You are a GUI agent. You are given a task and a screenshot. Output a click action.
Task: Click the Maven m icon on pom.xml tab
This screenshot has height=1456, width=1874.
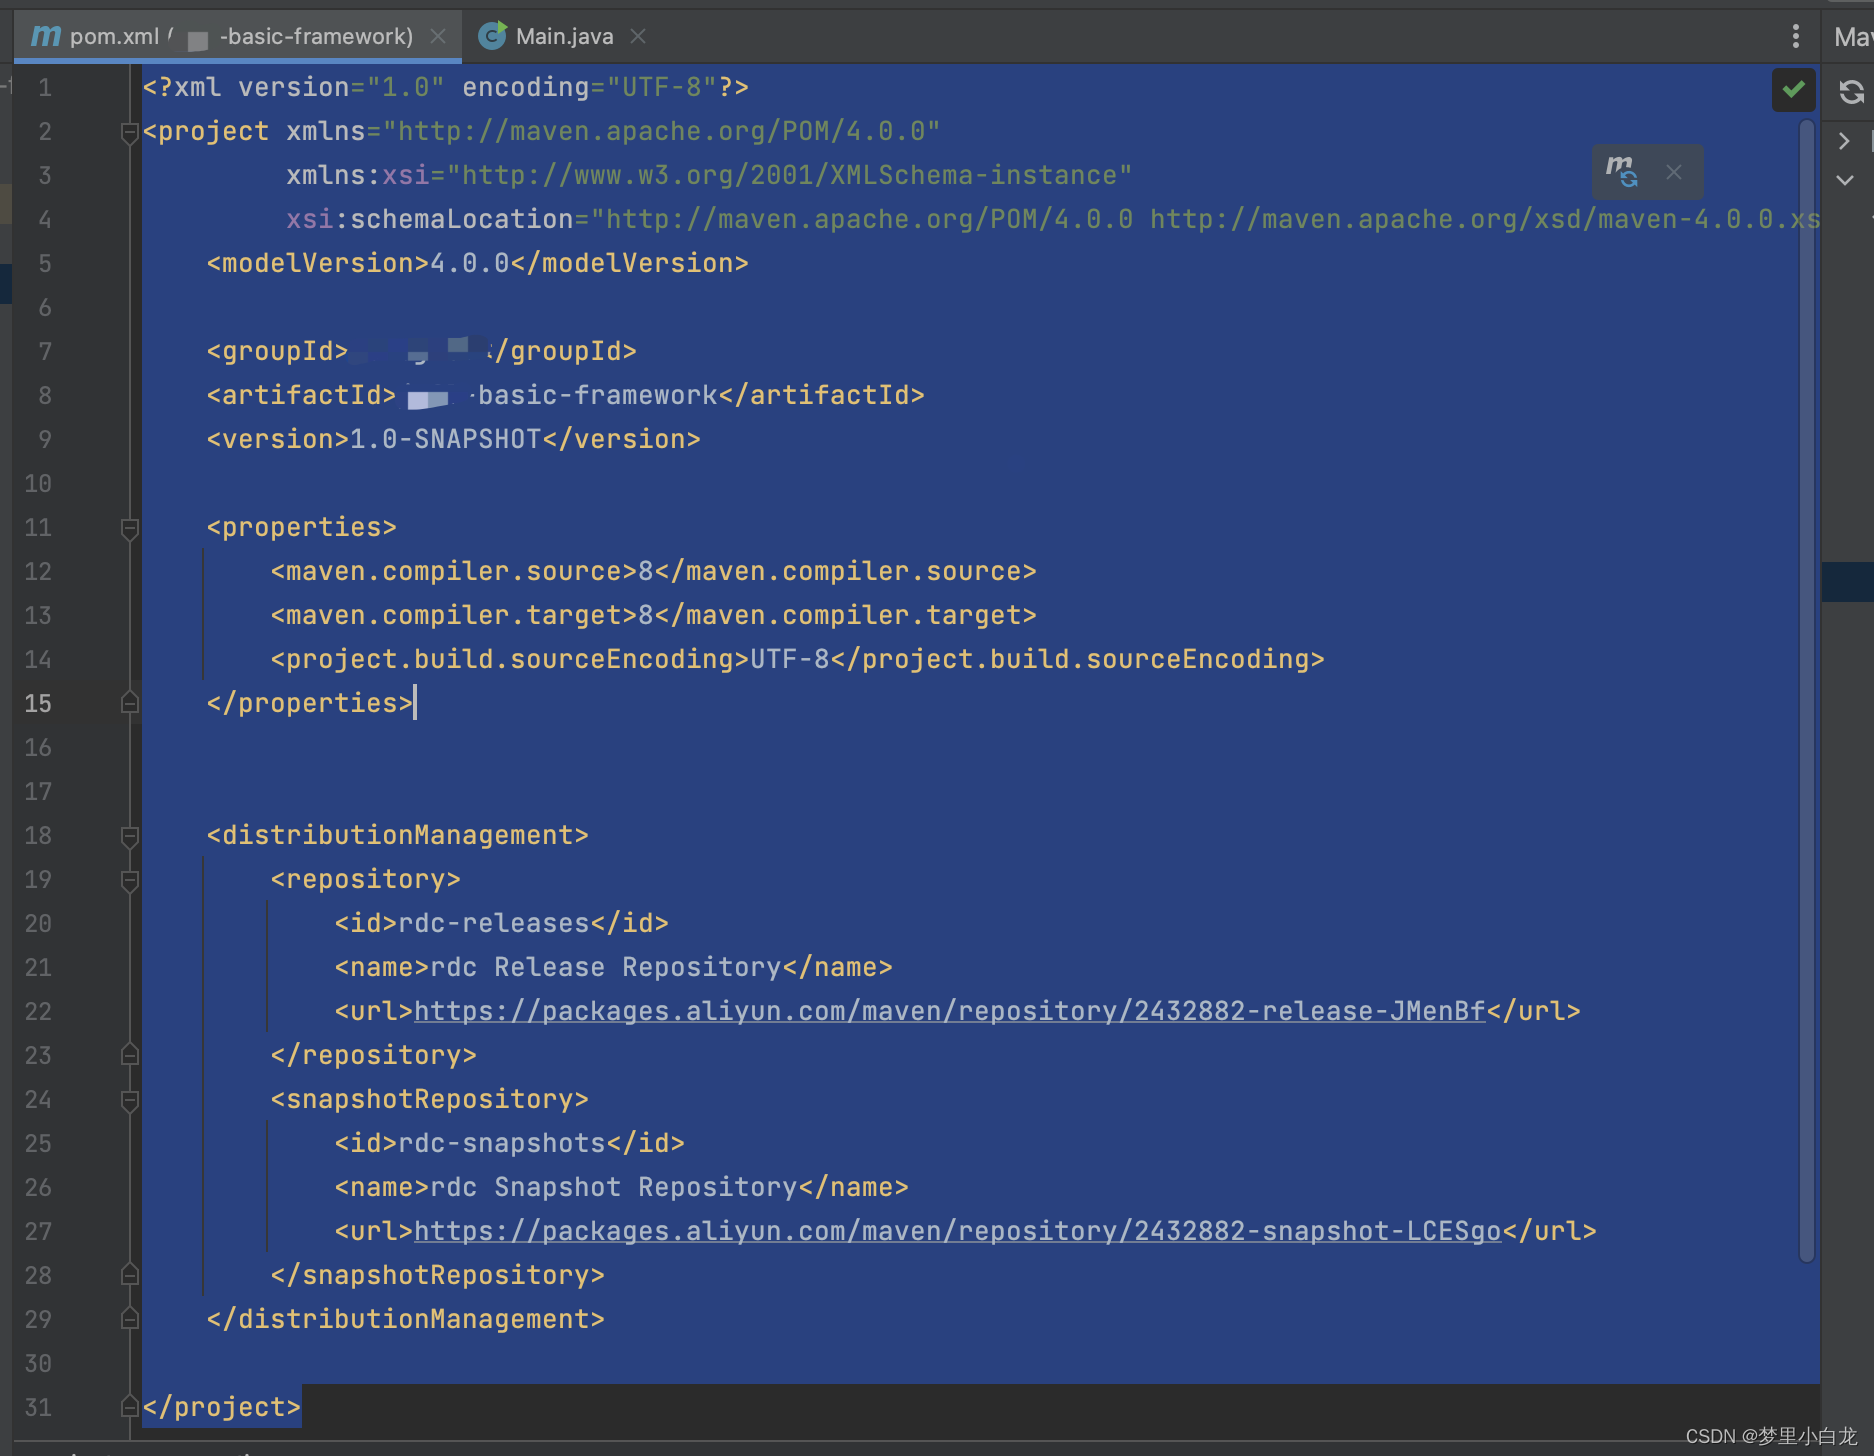click(x=46, y=37)
